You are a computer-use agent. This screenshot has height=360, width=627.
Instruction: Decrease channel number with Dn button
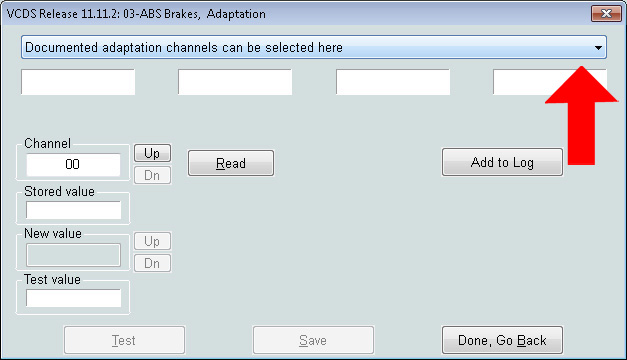point(152,175)
